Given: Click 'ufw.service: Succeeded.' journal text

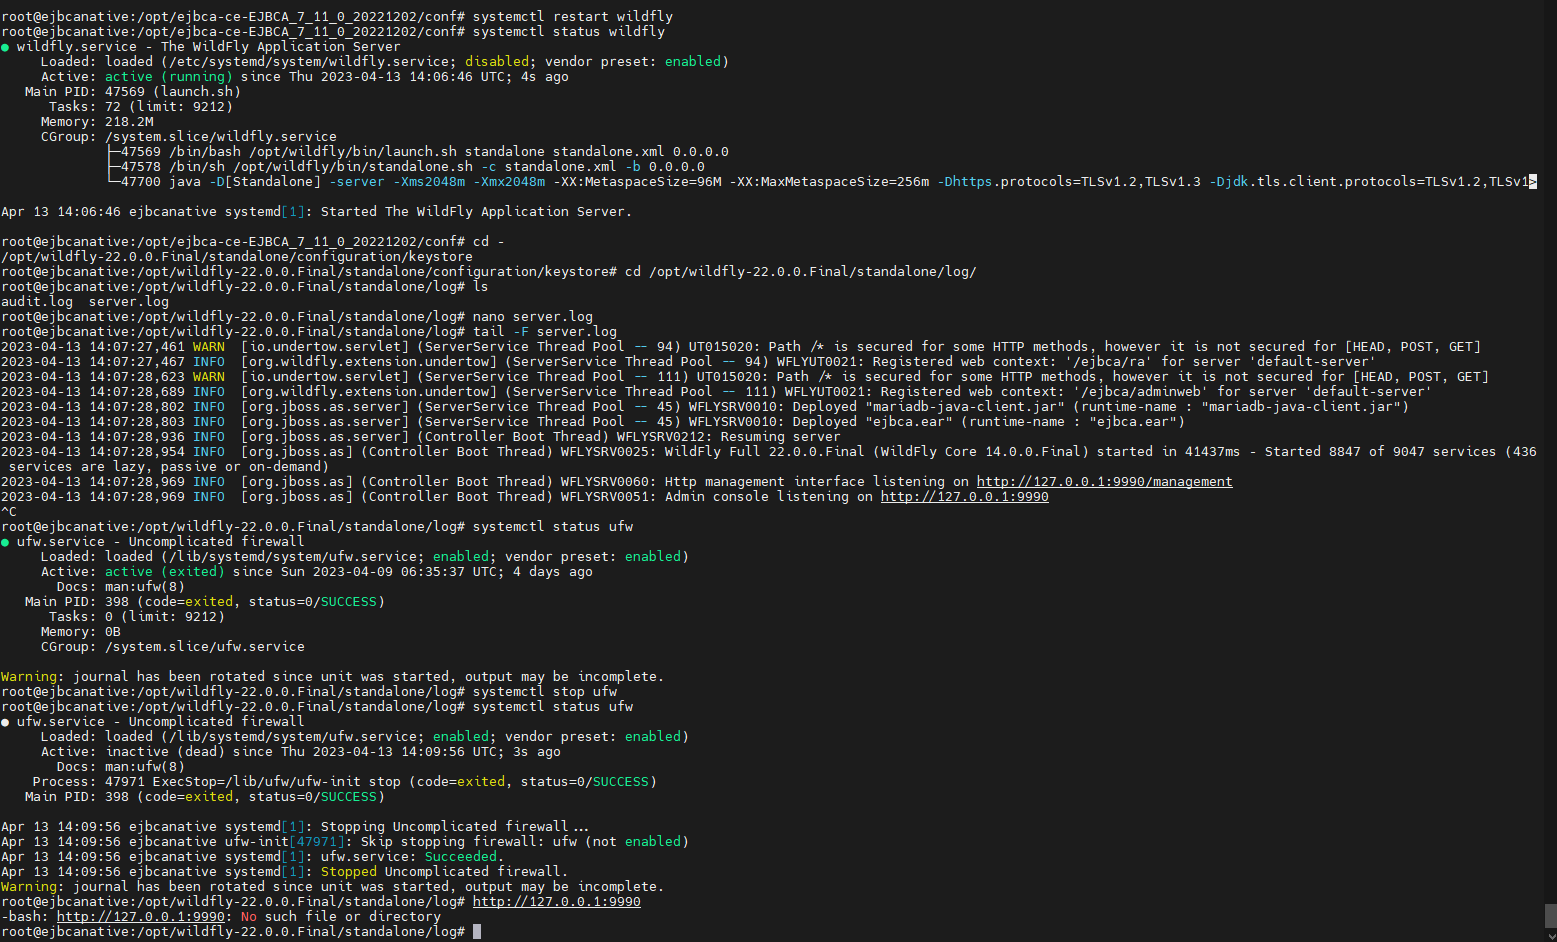Looking at the screenshot, I should point(412,857).
